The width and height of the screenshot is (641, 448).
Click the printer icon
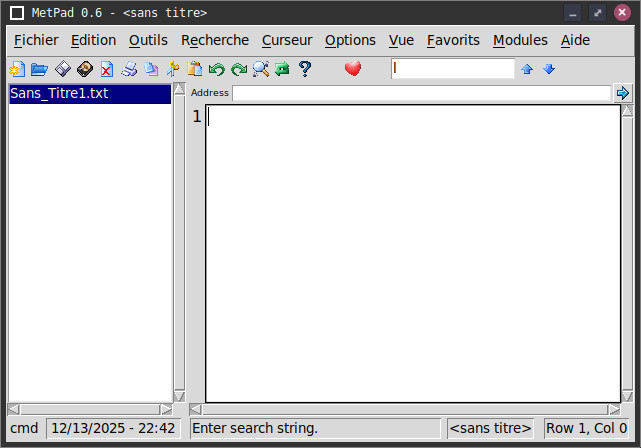tap(129, 69)
